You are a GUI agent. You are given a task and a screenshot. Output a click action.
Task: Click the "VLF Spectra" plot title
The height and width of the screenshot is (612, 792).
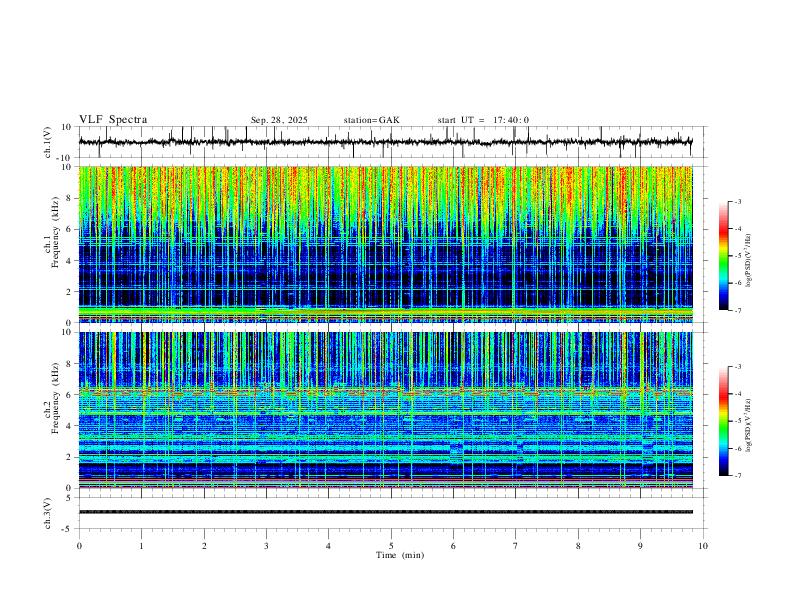pyautogui.click(x=113, y=120)
